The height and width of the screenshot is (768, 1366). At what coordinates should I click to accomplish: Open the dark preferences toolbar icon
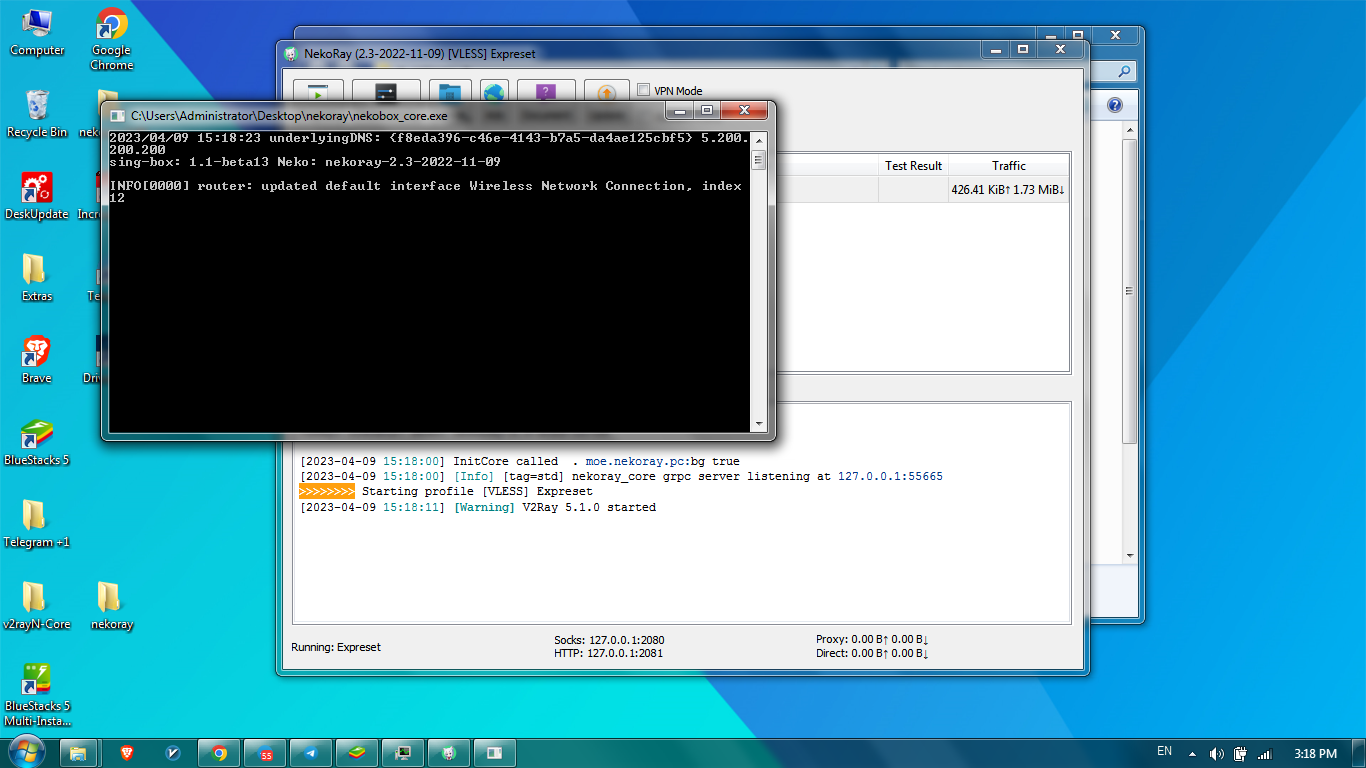click(x=387, y=90)
